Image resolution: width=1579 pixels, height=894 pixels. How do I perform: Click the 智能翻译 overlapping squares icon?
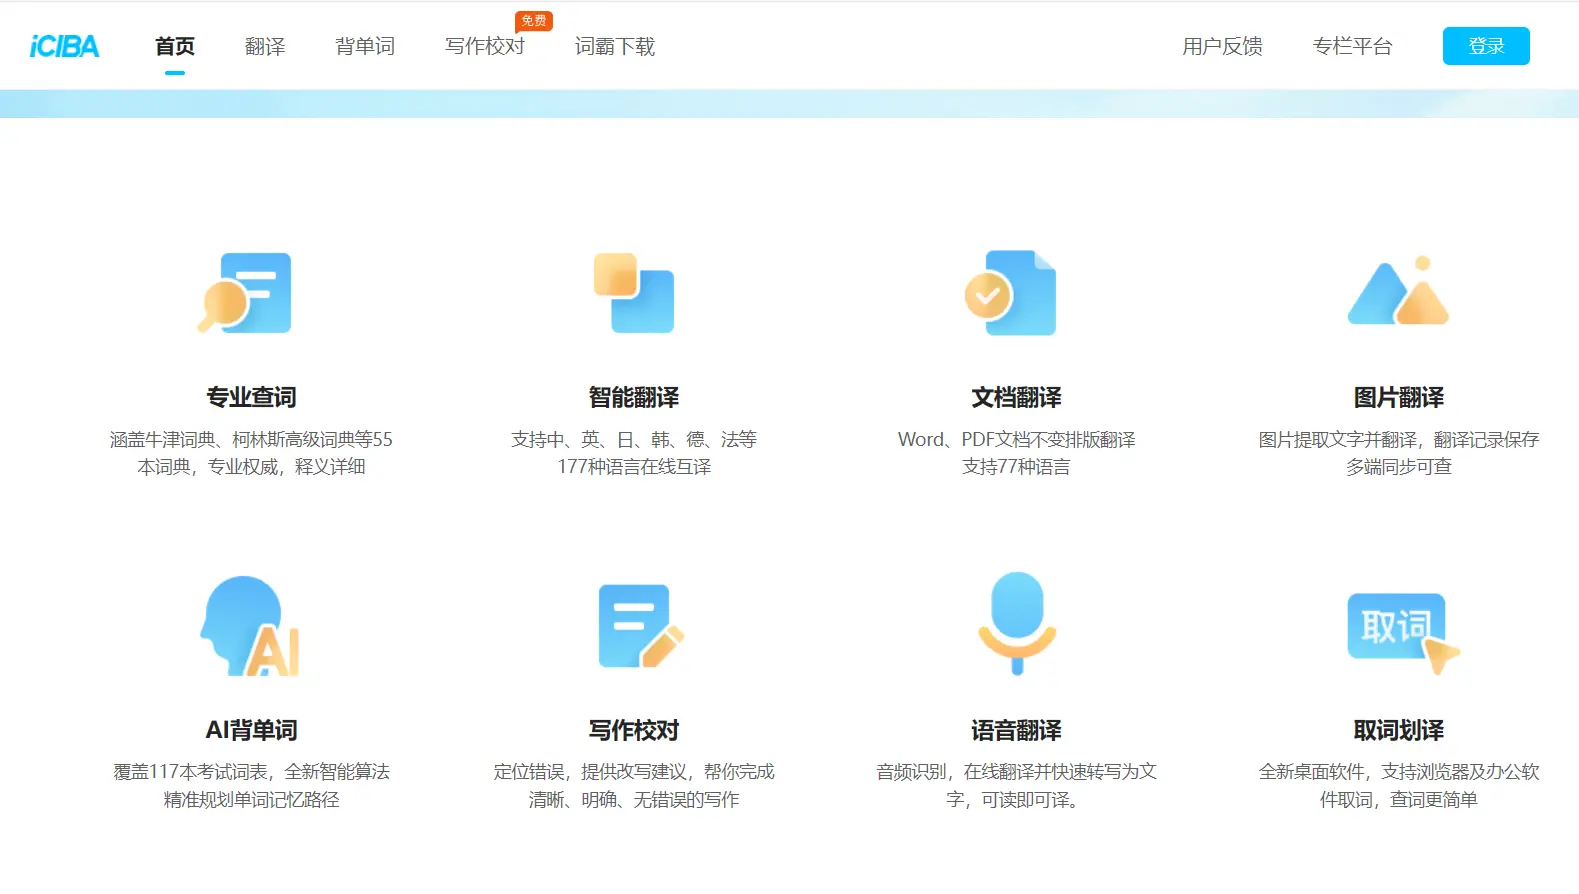tap(634, 293)
